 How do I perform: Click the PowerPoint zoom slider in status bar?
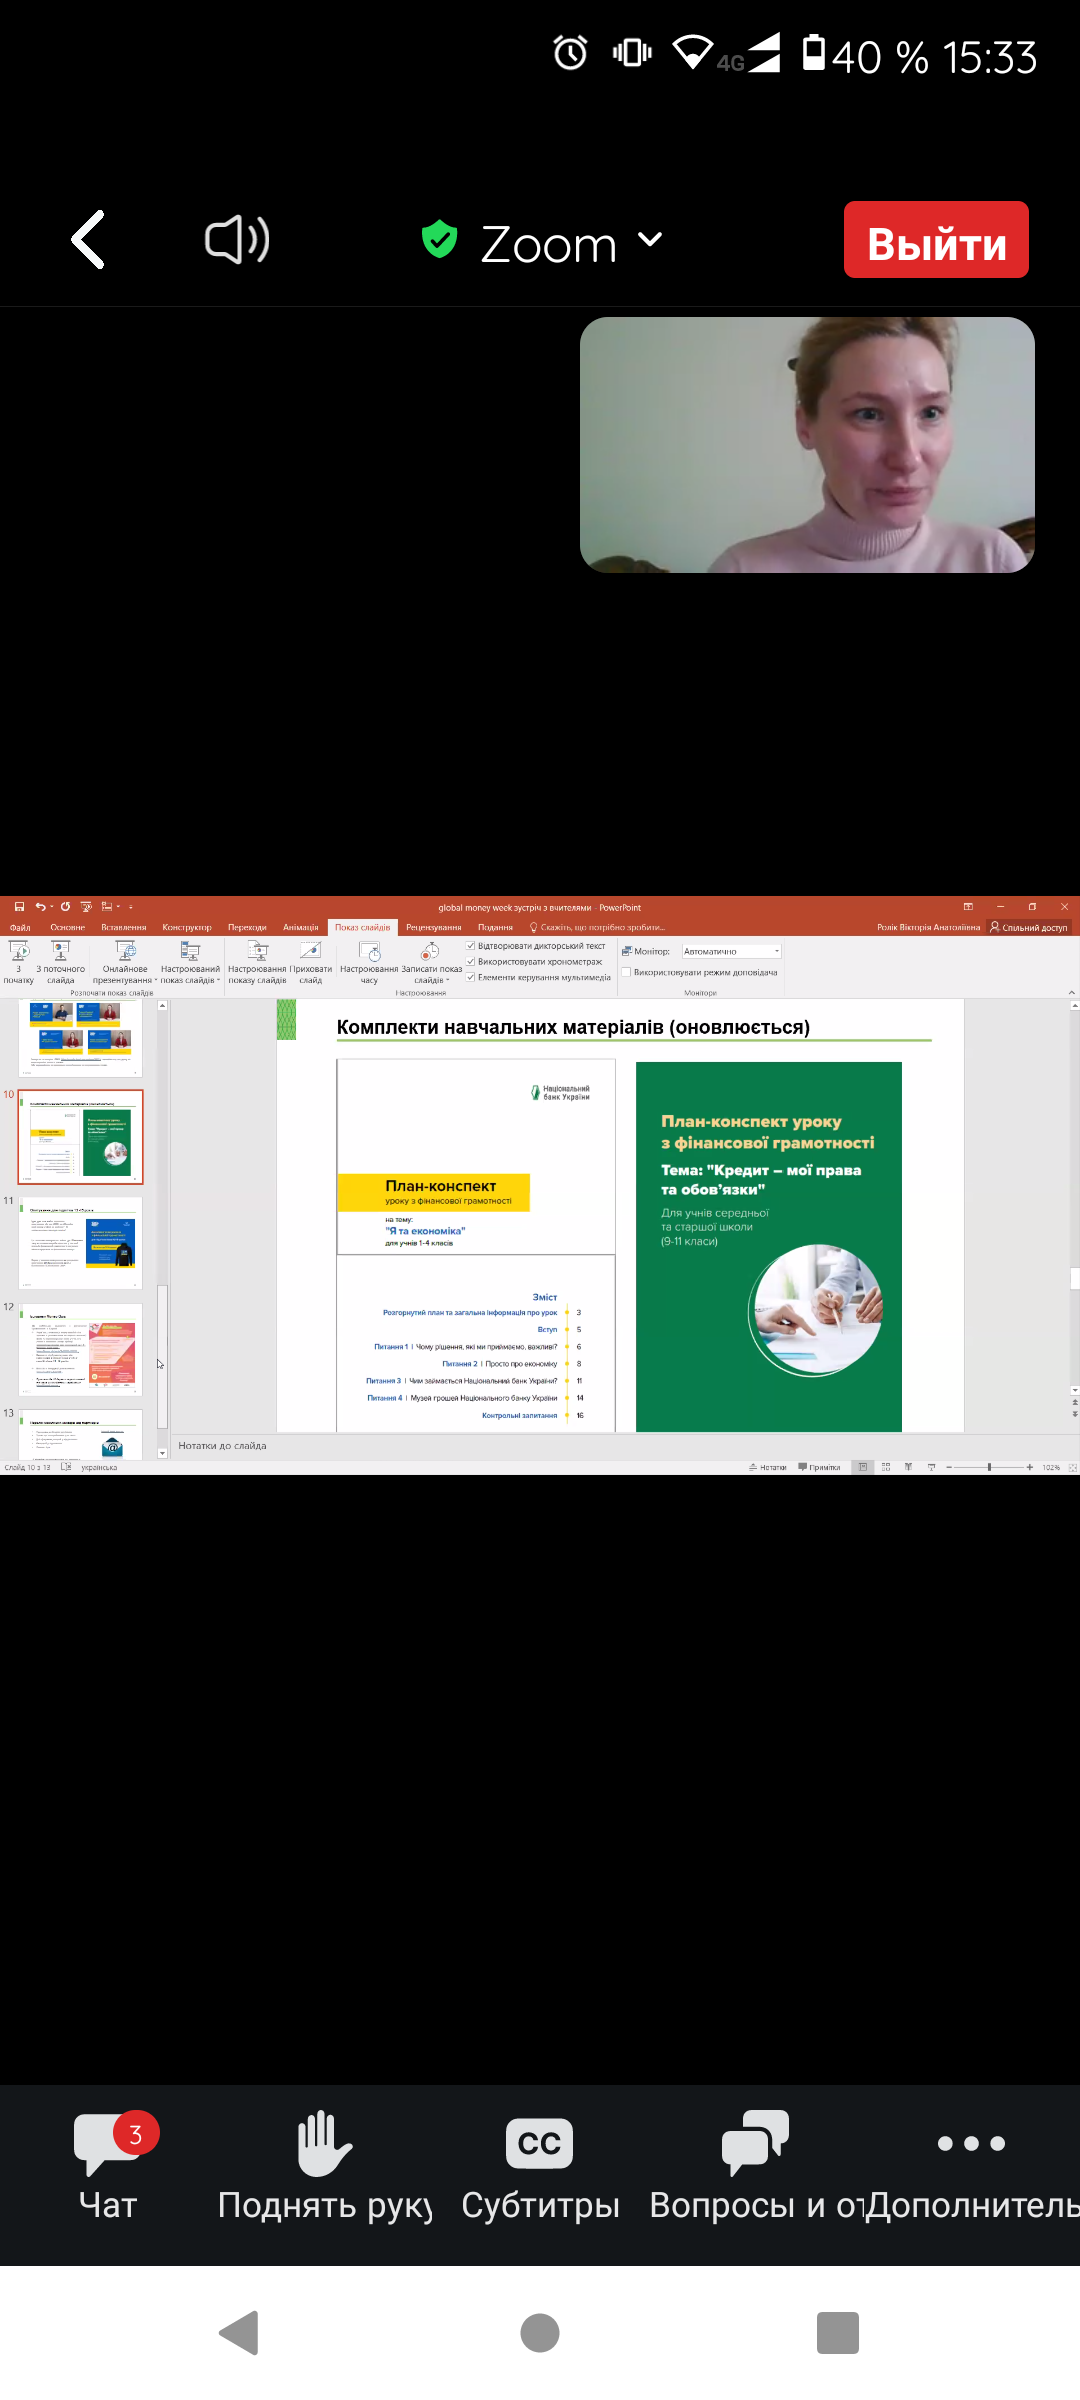click(989, 1467)
